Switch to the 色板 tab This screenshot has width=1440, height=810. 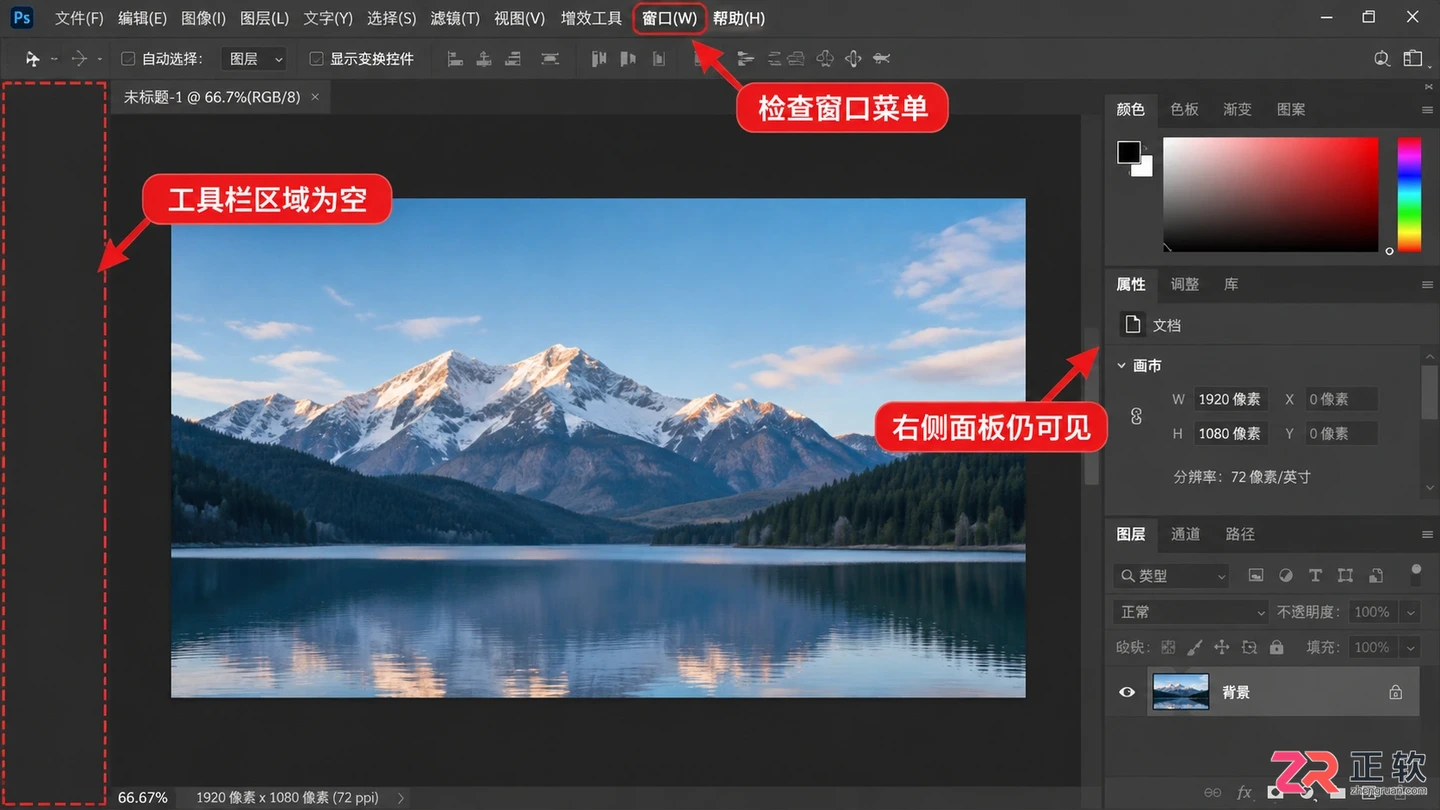pyautogui.click(x=1184, y=109)
